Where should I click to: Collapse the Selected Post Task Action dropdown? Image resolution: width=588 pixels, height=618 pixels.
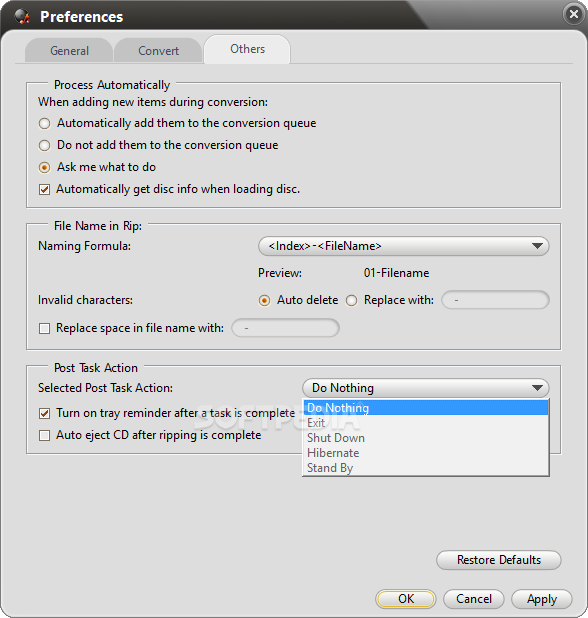(x=426, y=388)
